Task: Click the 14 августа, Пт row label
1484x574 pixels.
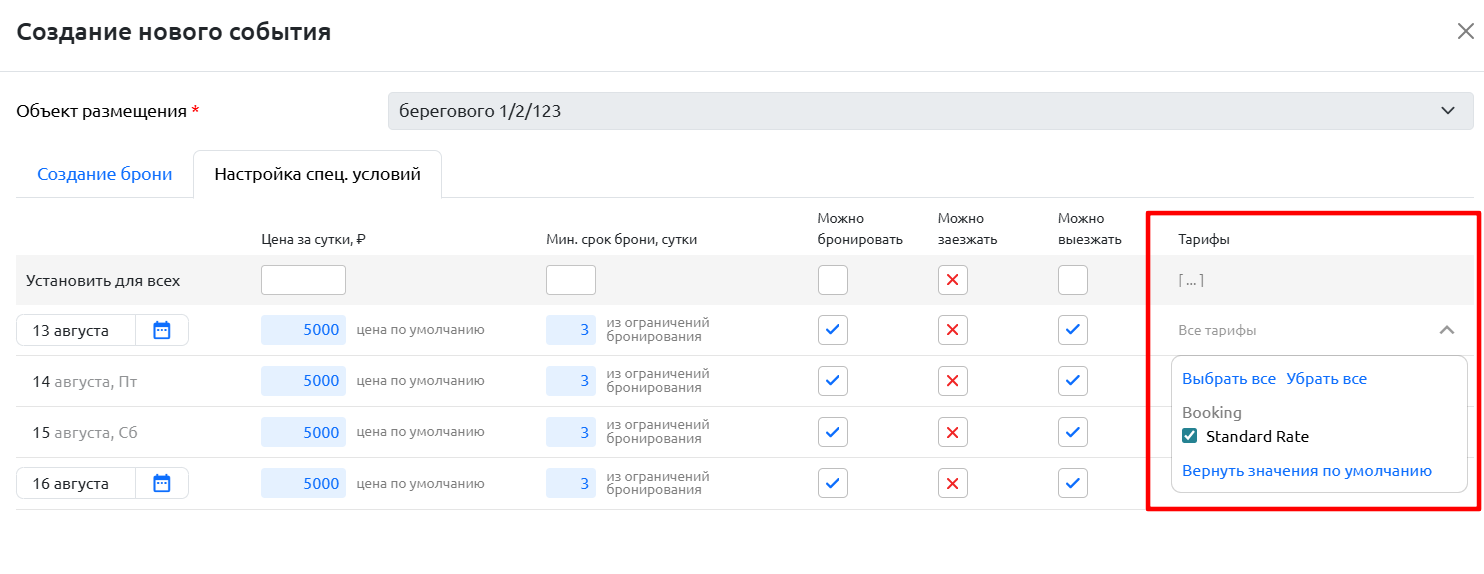Action: tap(85, 381)
